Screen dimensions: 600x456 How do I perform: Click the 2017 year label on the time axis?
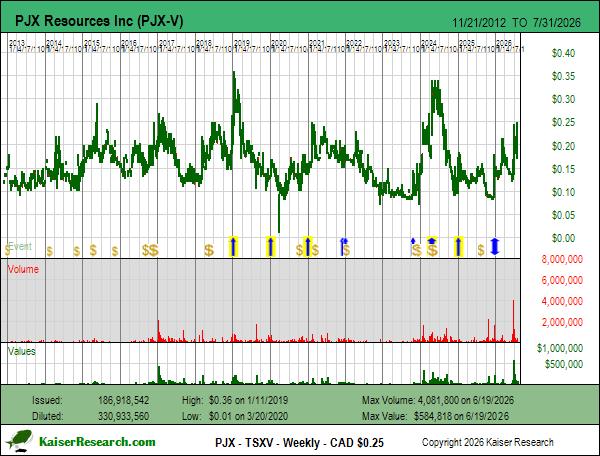(x=167, y=42)
